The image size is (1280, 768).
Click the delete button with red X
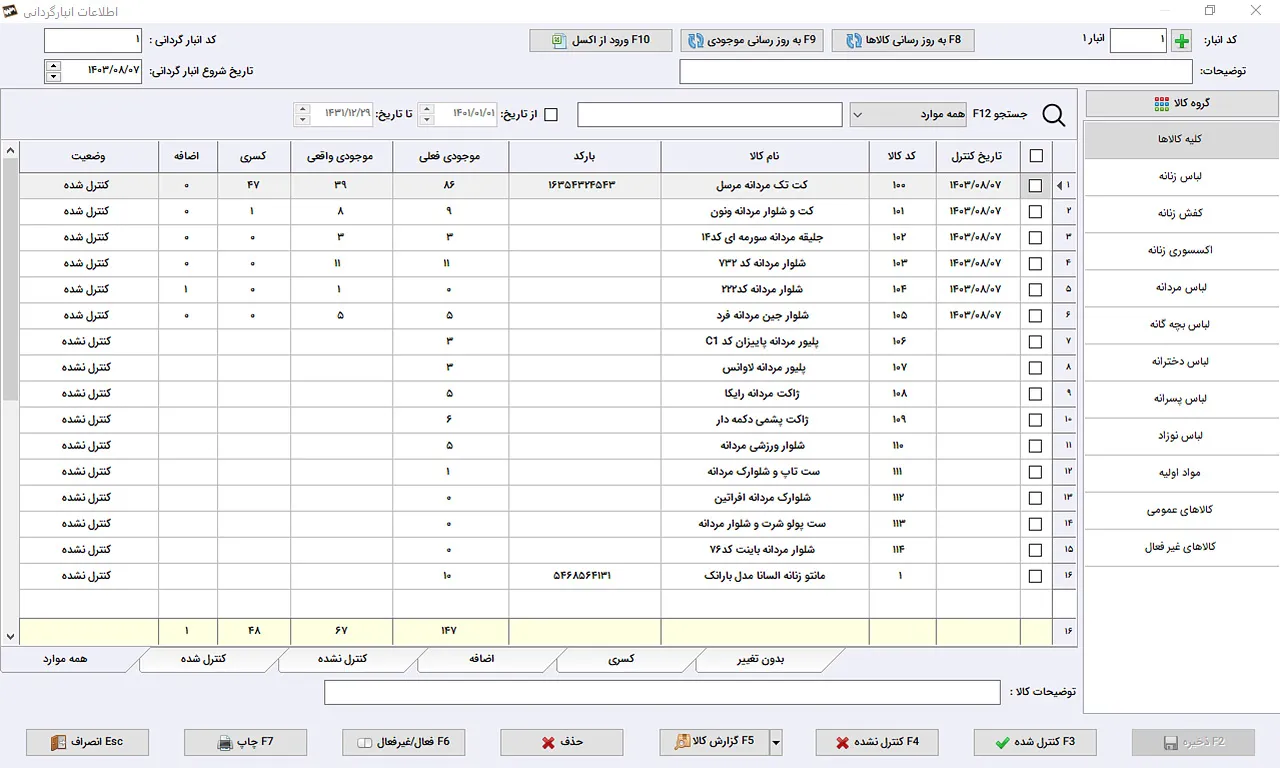click(562, 742)
